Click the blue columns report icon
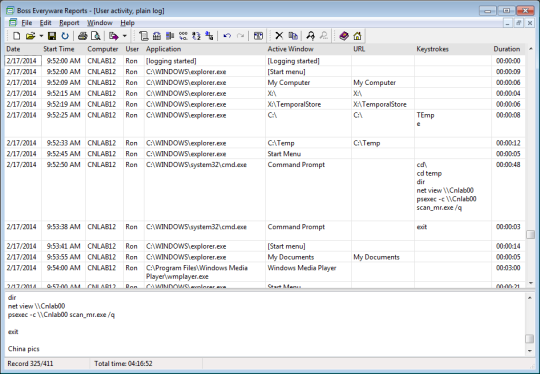The width and height of the screenshot is (540, 374). tap(170, 36)
